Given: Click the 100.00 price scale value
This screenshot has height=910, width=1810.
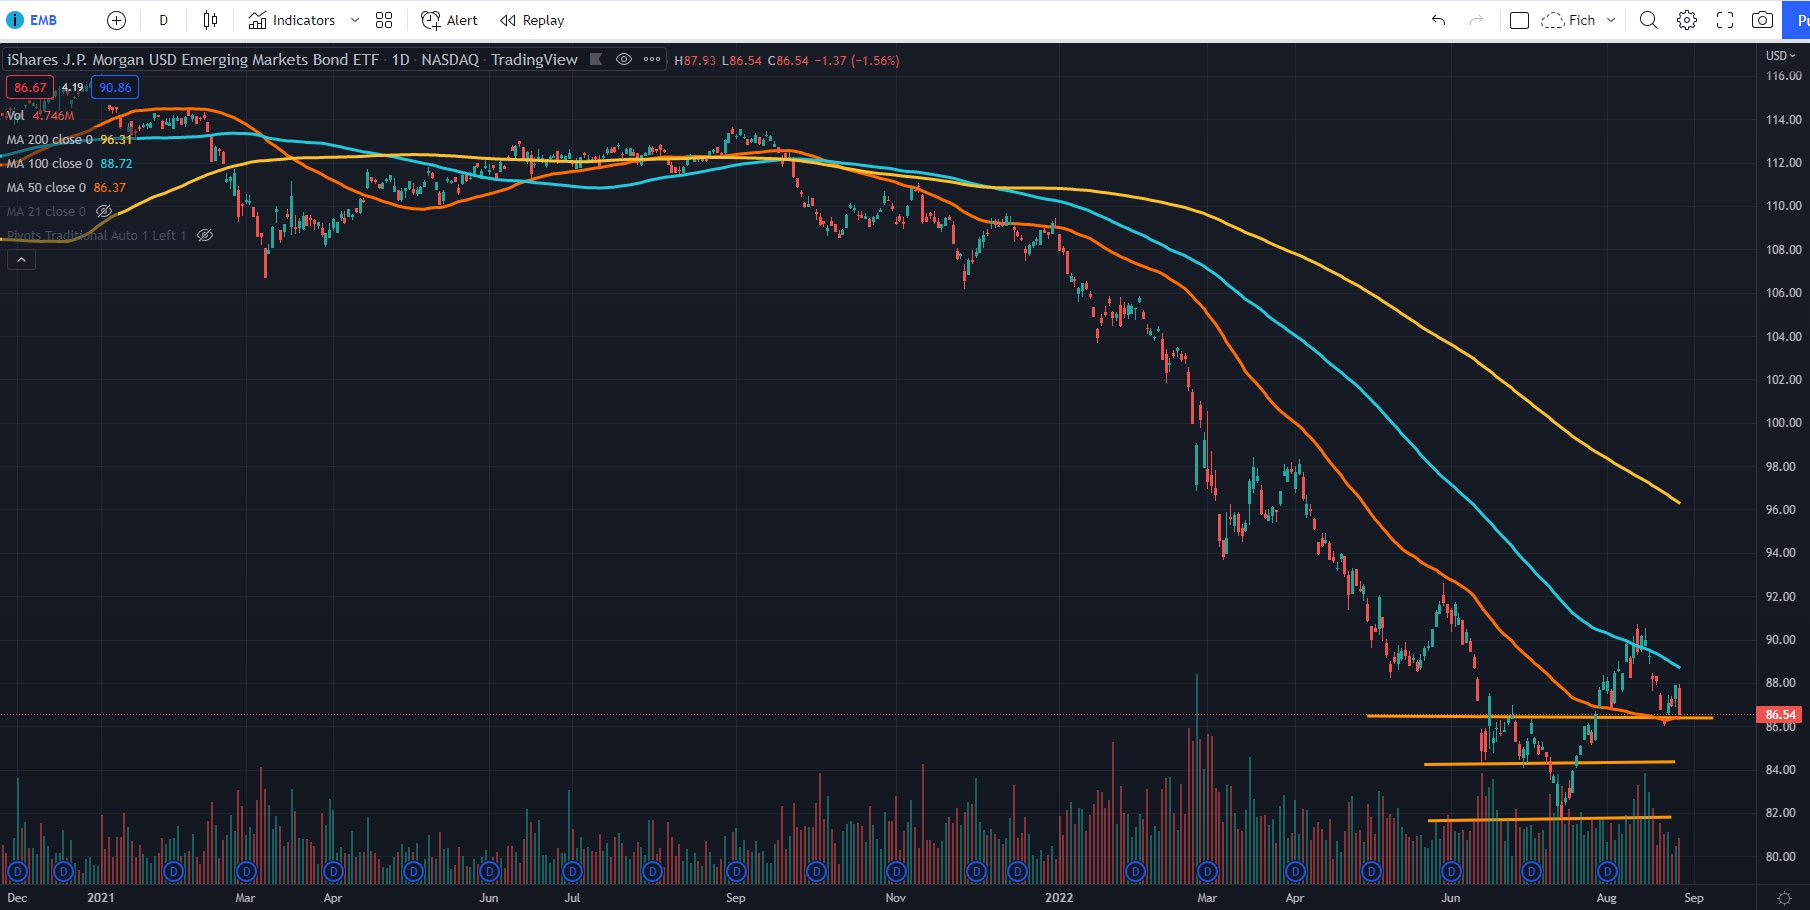Looking at the screenshot, I should pyautogui.click(x=1783, y=423).
